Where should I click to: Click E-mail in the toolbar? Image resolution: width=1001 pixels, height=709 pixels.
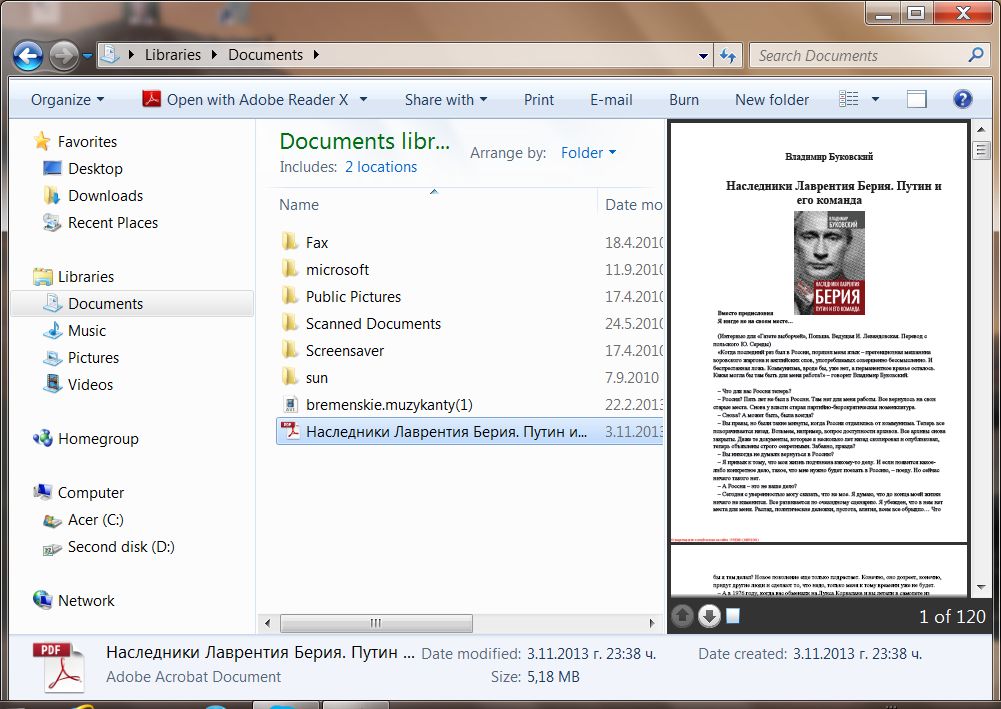click(611, 100)
